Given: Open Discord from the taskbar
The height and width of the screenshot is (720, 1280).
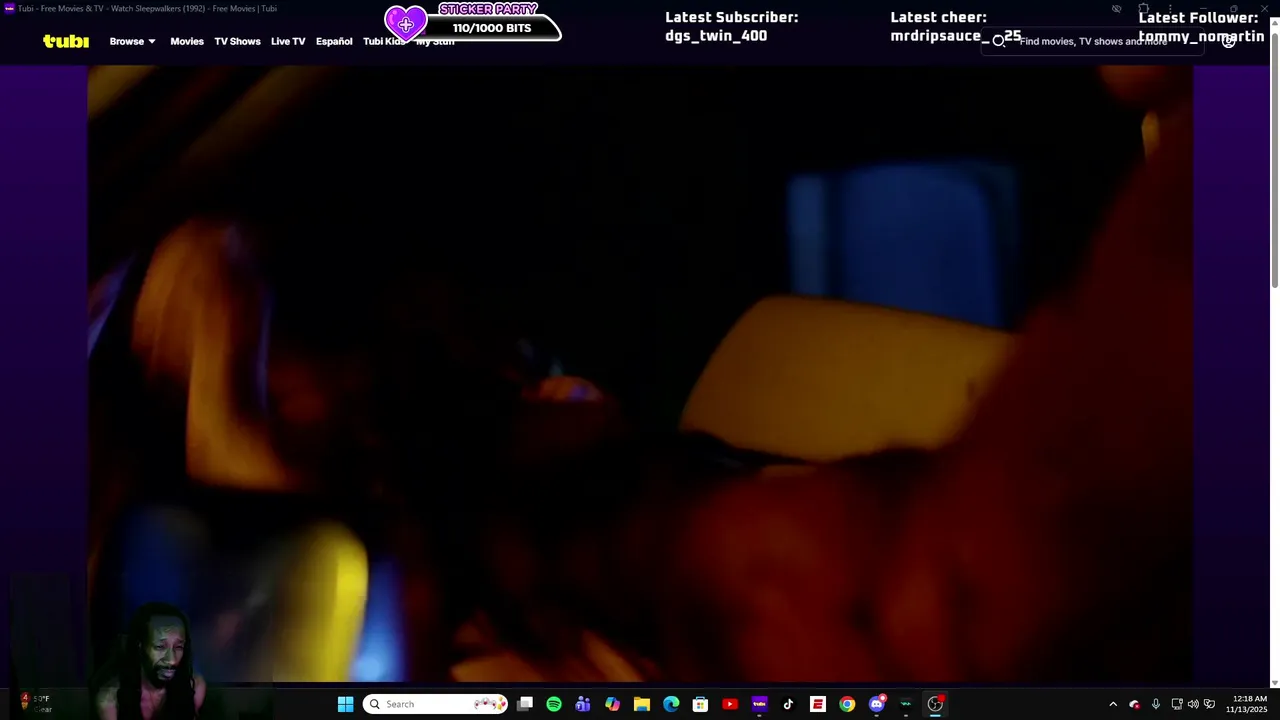Looking at the screenshot, I should [x=877, y=704].
